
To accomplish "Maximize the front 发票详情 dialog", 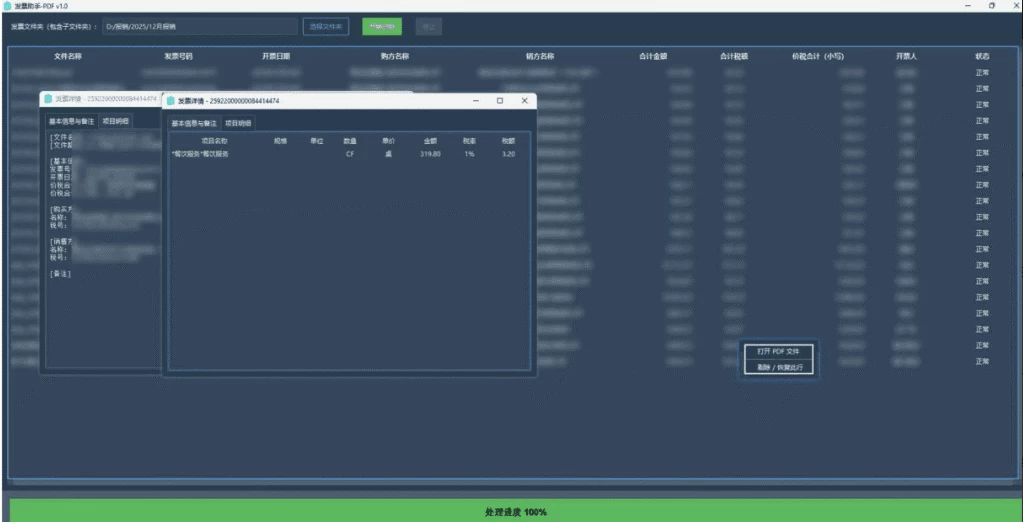I will tap(500, 101).
